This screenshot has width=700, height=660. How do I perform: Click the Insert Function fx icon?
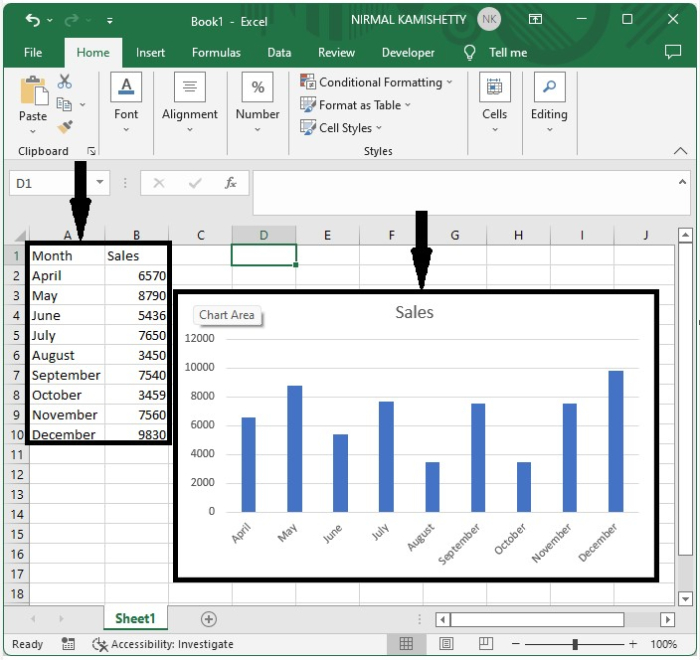(230, 183)
